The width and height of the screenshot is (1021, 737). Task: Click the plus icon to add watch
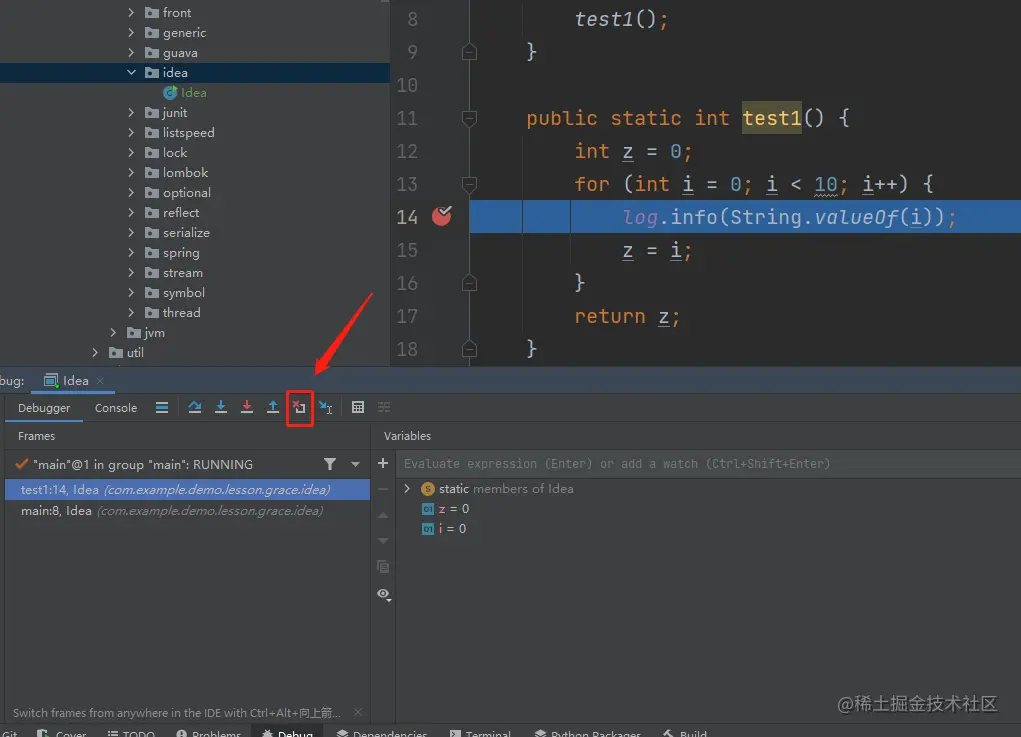[x=383, y=463]
